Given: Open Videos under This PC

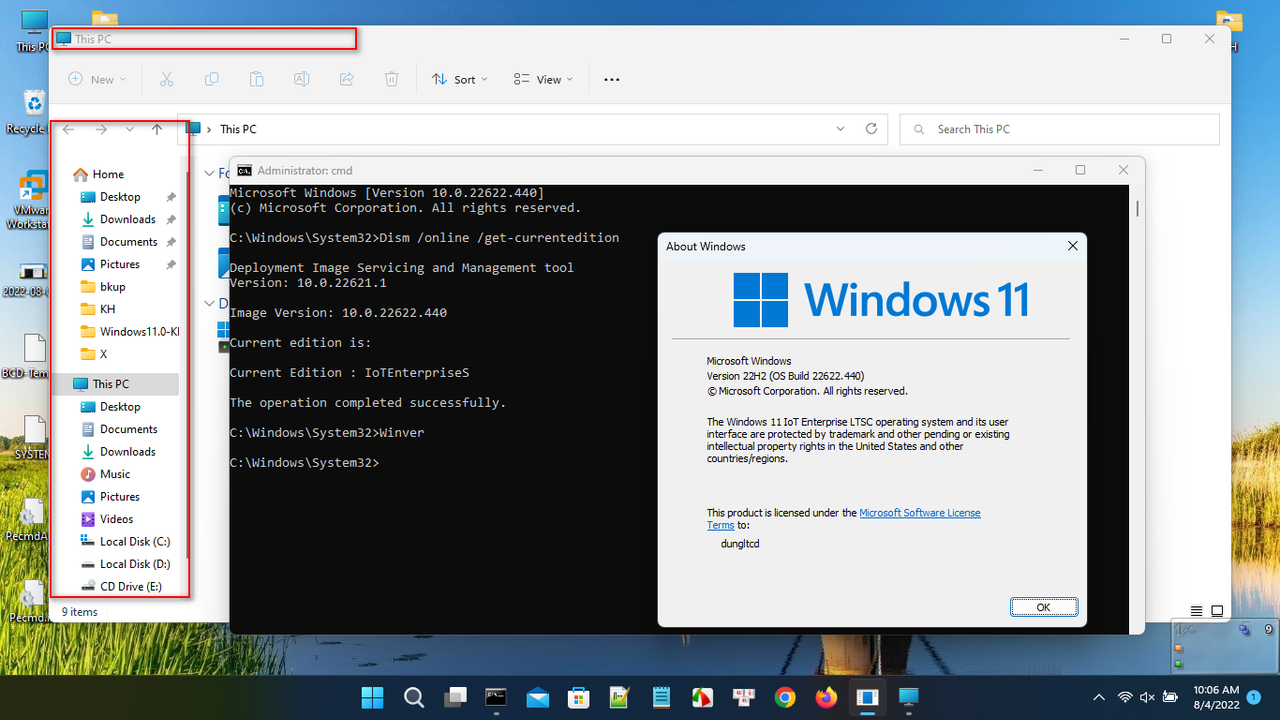Looking at the screenshot, I should tap(117, 519).
